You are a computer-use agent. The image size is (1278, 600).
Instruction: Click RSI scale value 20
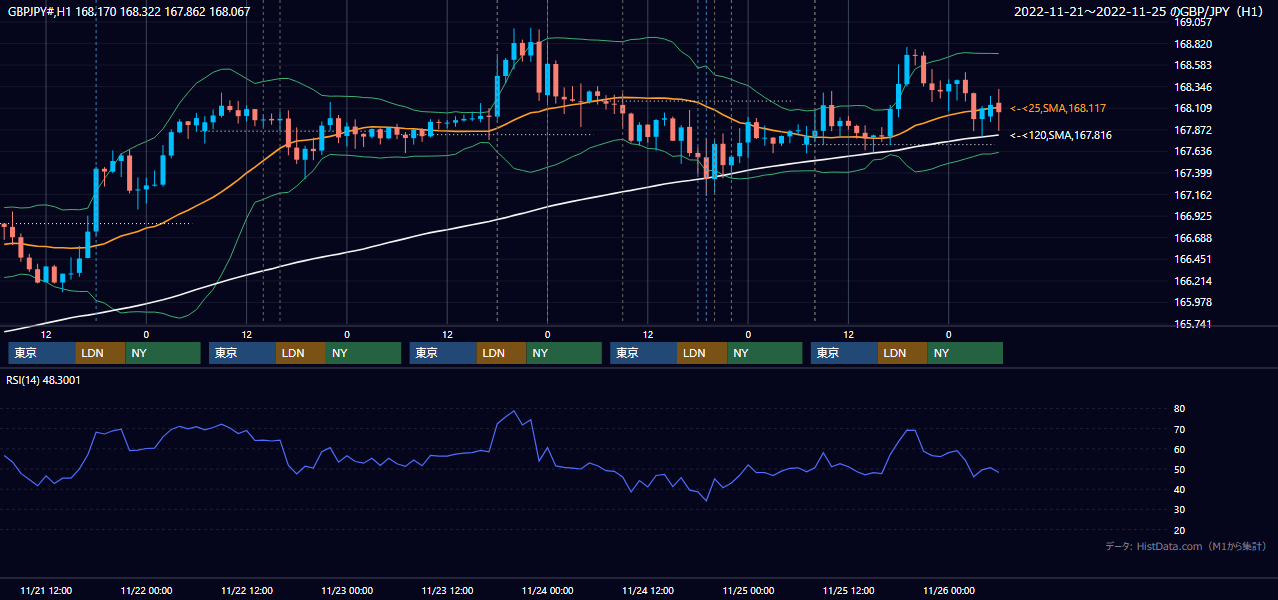click(1179, 530)
